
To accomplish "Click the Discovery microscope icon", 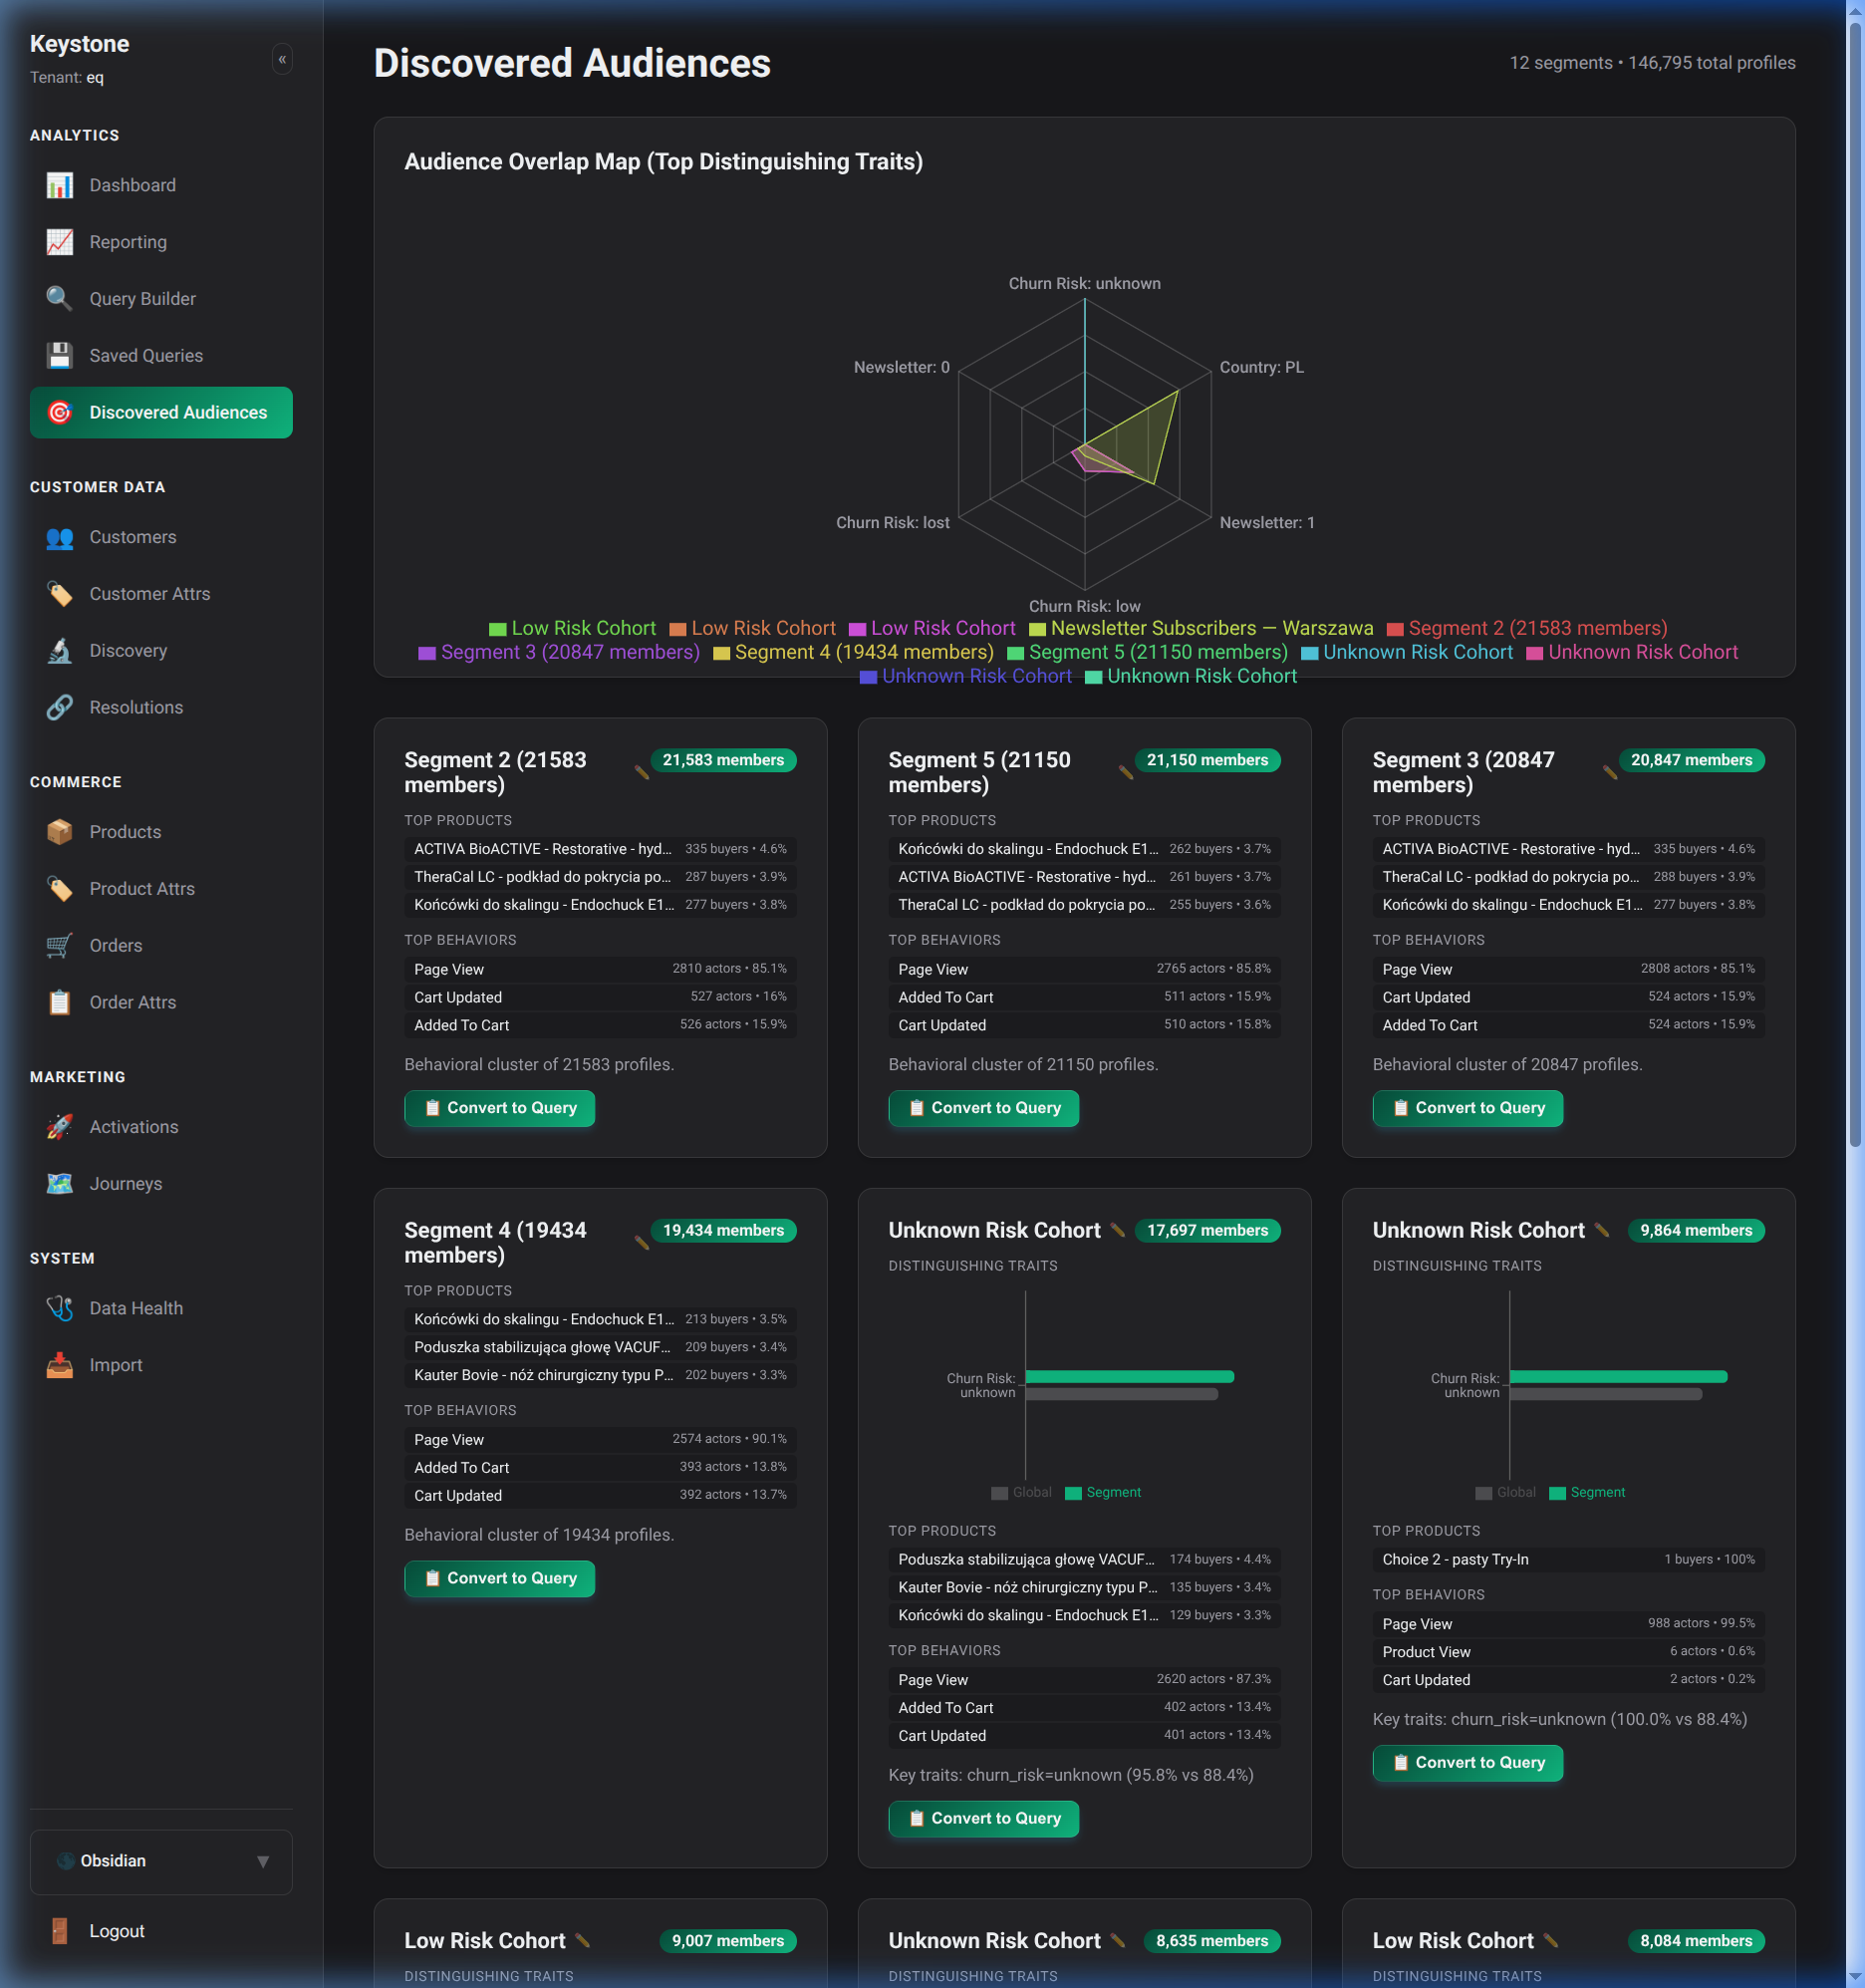I will (x=60, y=651).
